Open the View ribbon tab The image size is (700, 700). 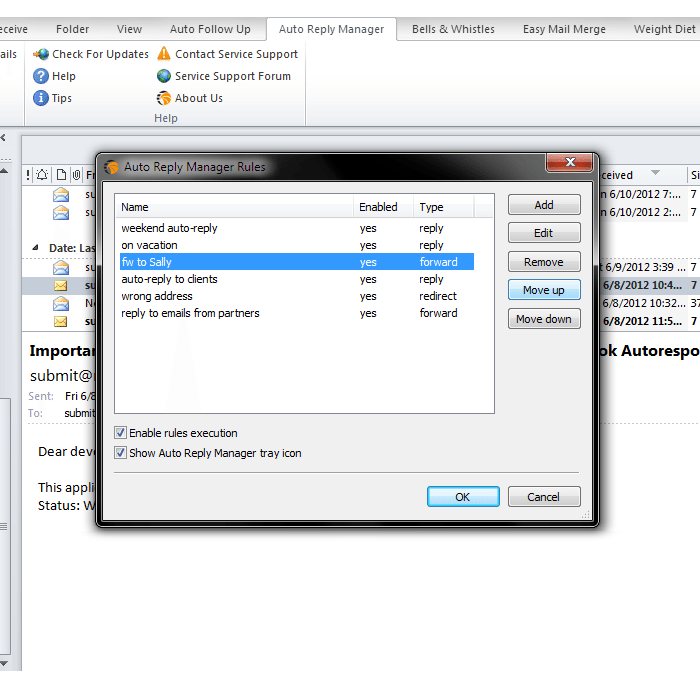tap(129, 29)
